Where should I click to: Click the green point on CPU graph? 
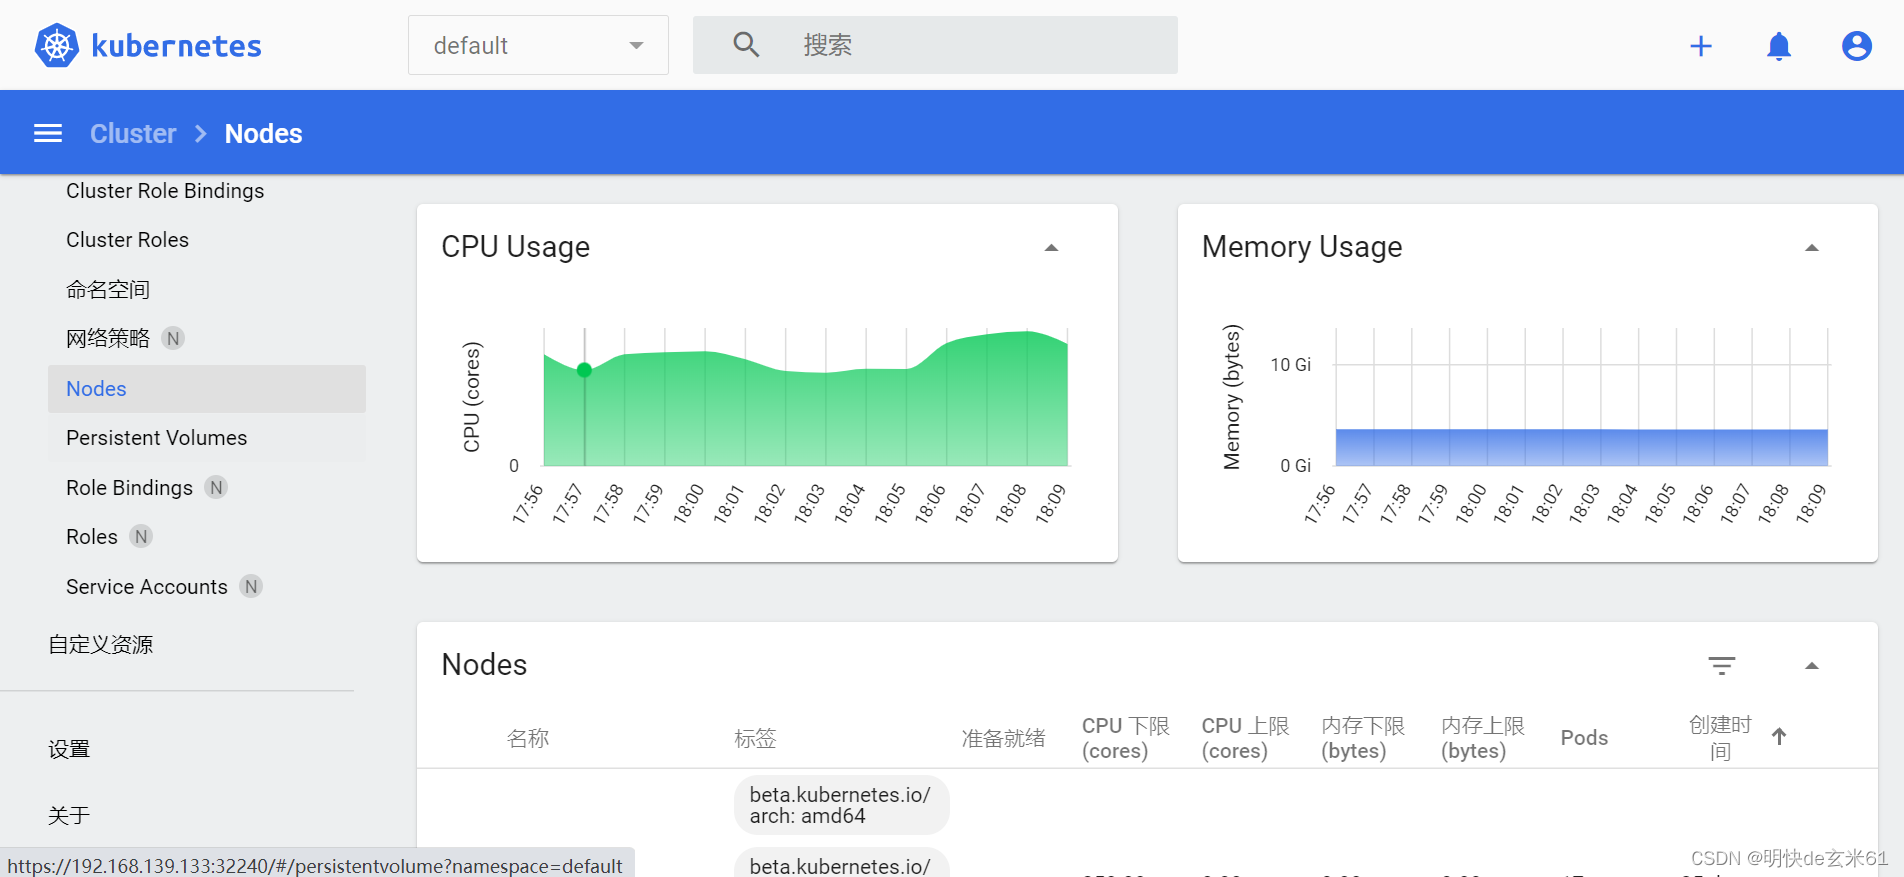point(585,370)
